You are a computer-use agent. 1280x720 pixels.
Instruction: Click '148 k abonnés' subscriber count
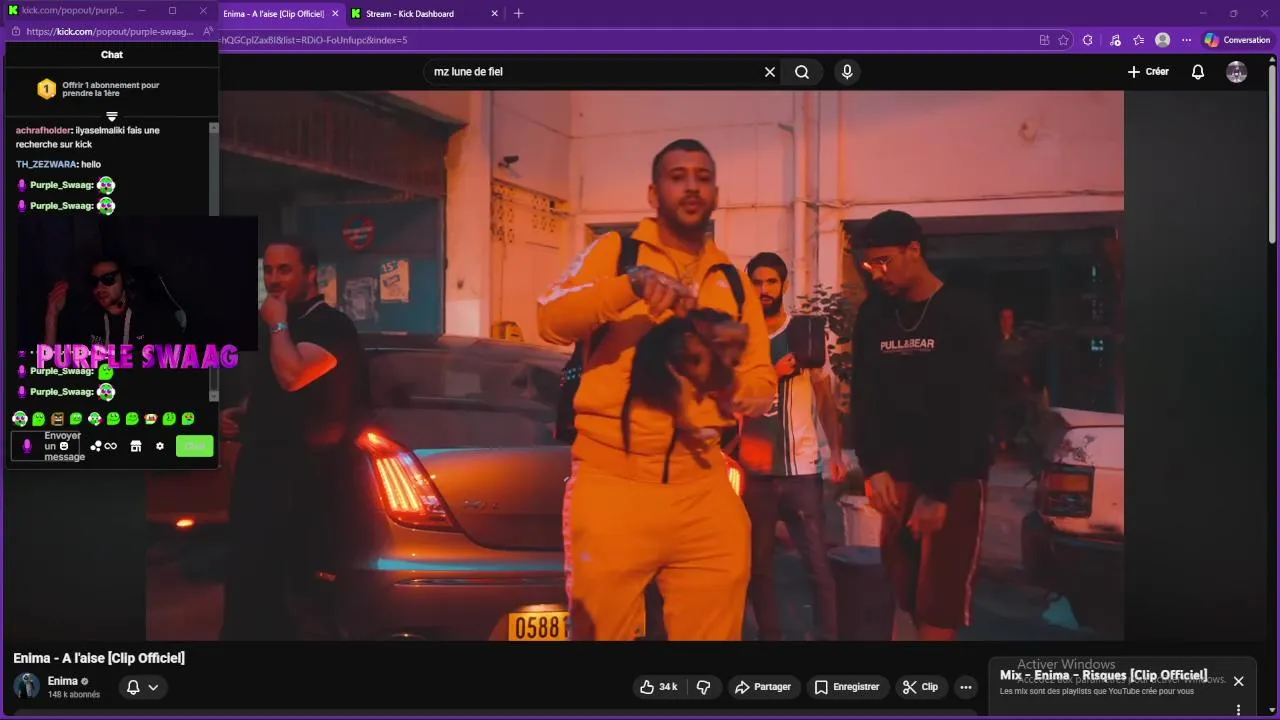74,695
